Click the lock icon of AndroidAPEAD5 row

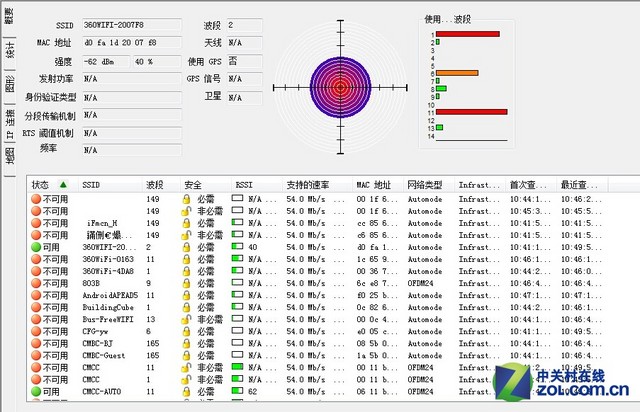(x=186, y=295)
